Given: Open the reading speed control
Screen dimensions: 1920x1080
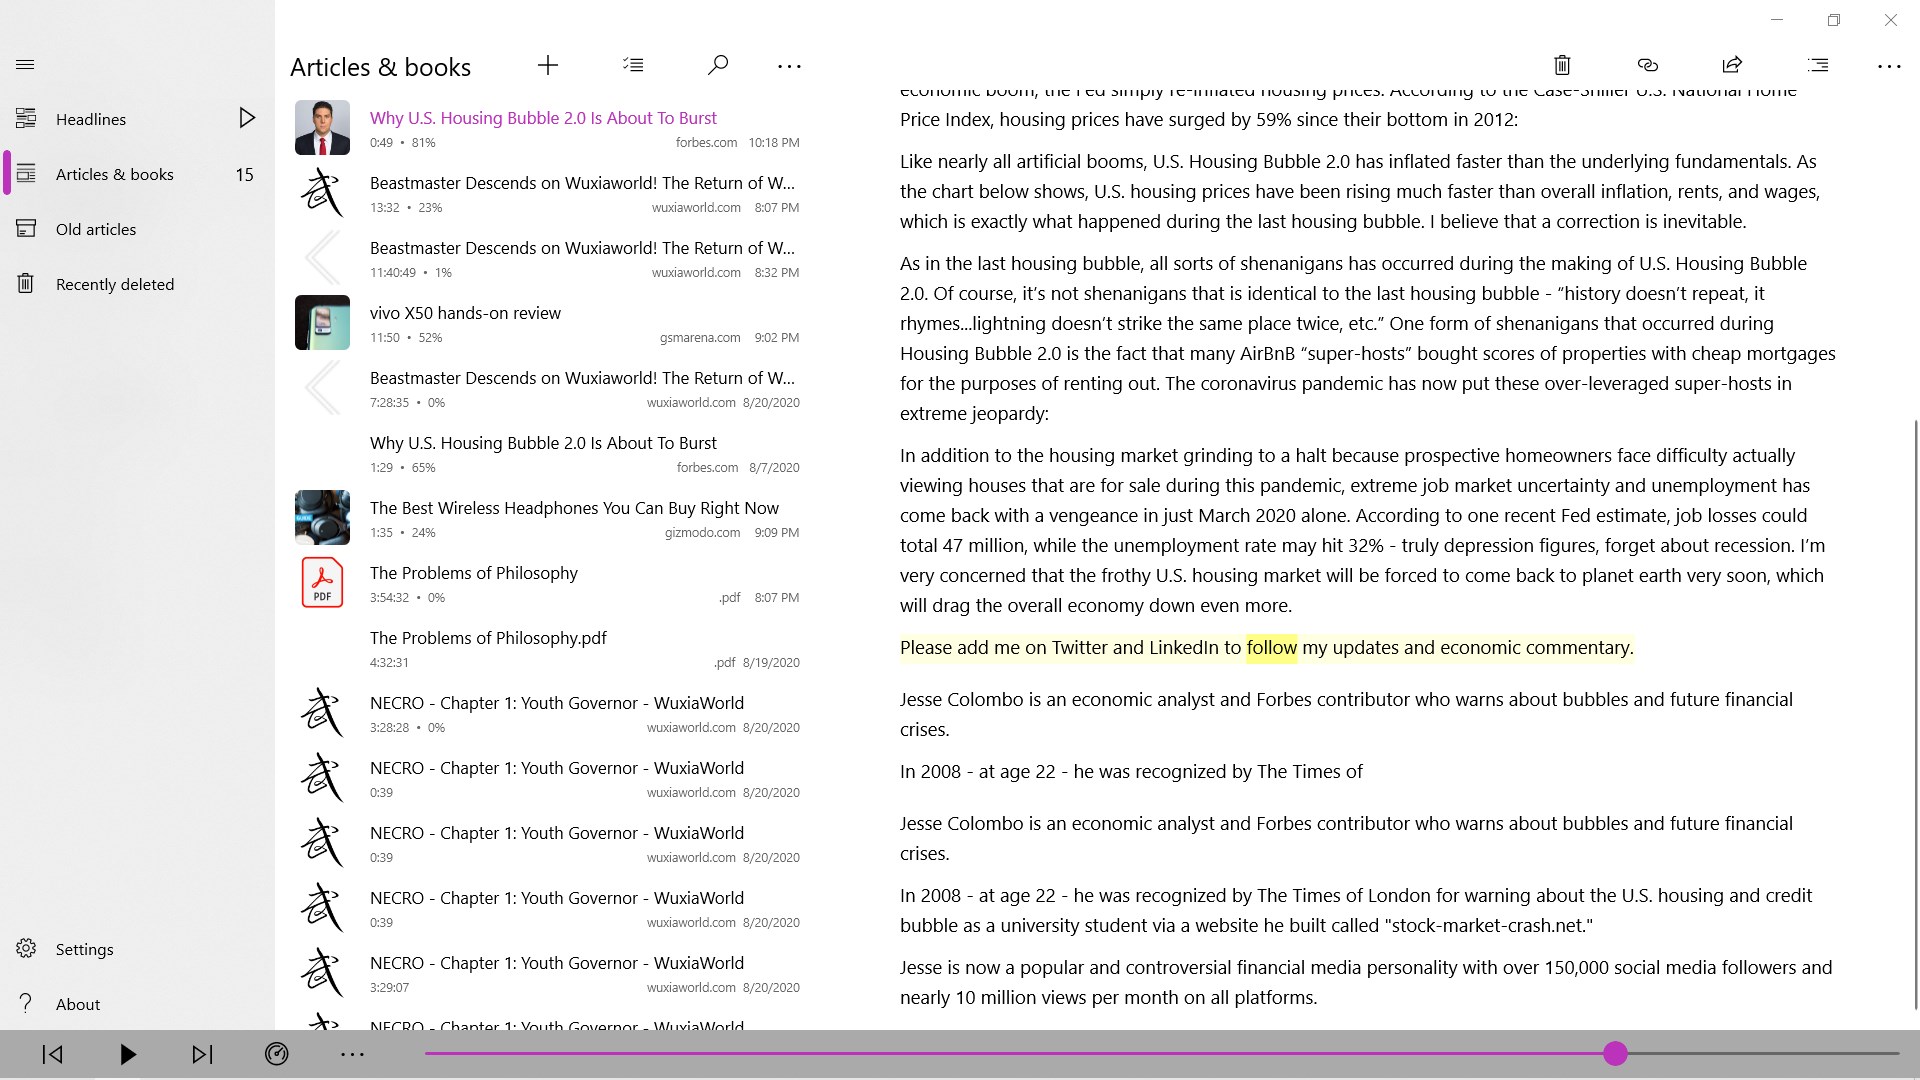Looking at the screenshot, I should coord(277,1054).
